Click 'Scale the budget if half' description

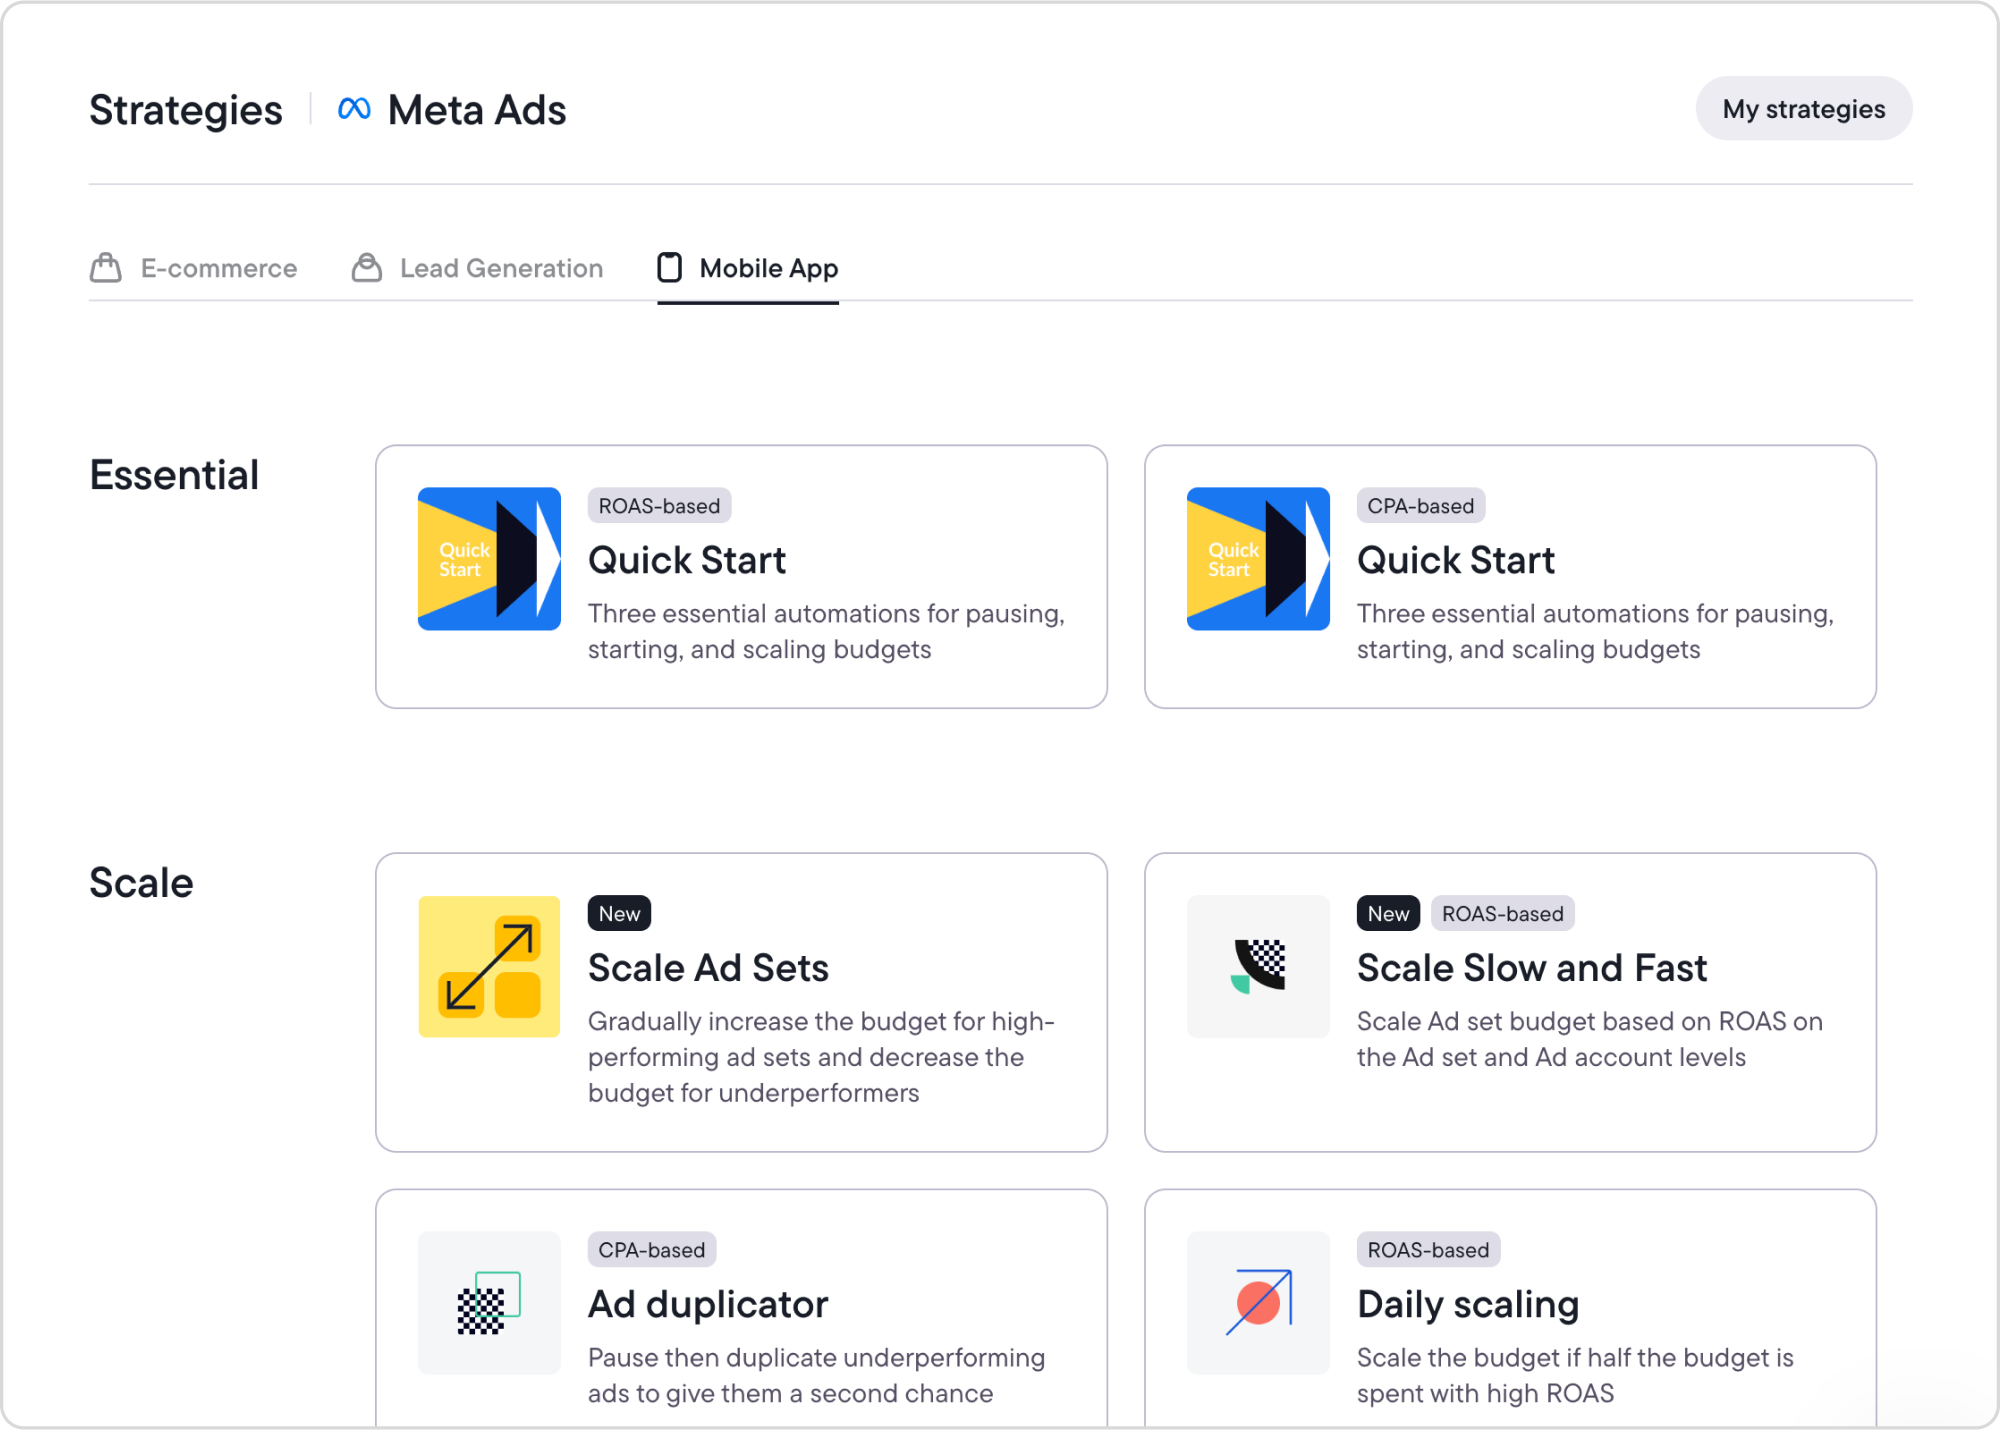coord(1576,1375)
